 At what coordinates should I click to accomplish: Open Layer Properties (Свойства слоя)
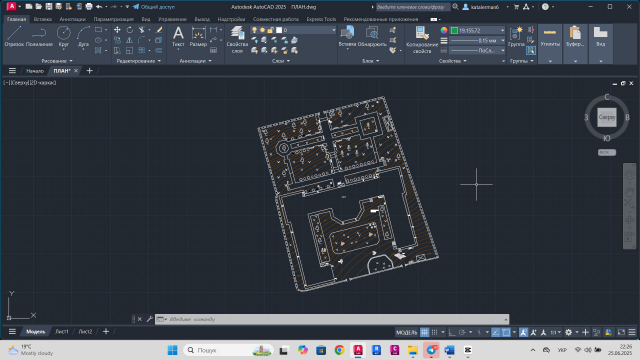[237, 40]
